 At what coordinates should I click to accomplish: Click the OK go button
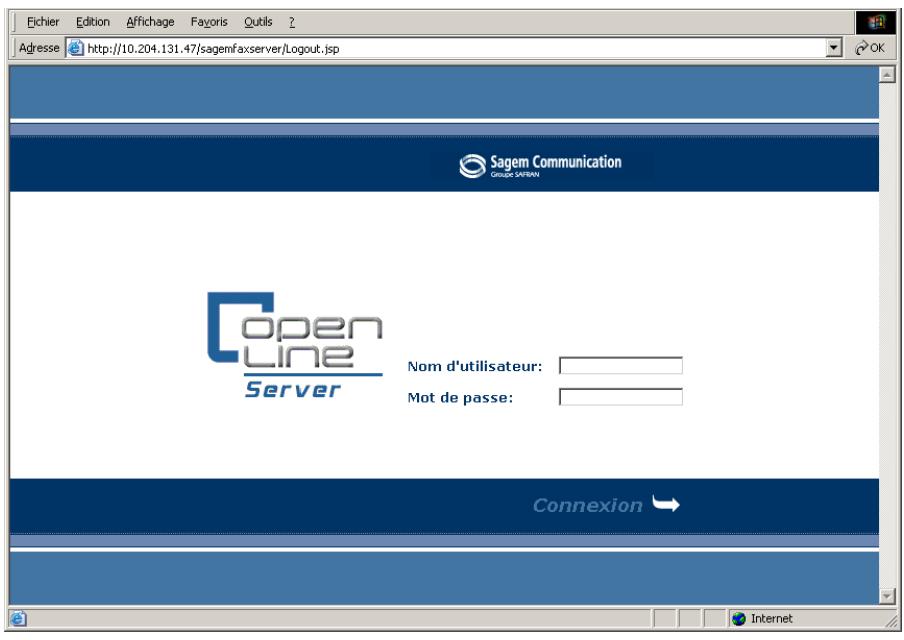pos(870,48)
